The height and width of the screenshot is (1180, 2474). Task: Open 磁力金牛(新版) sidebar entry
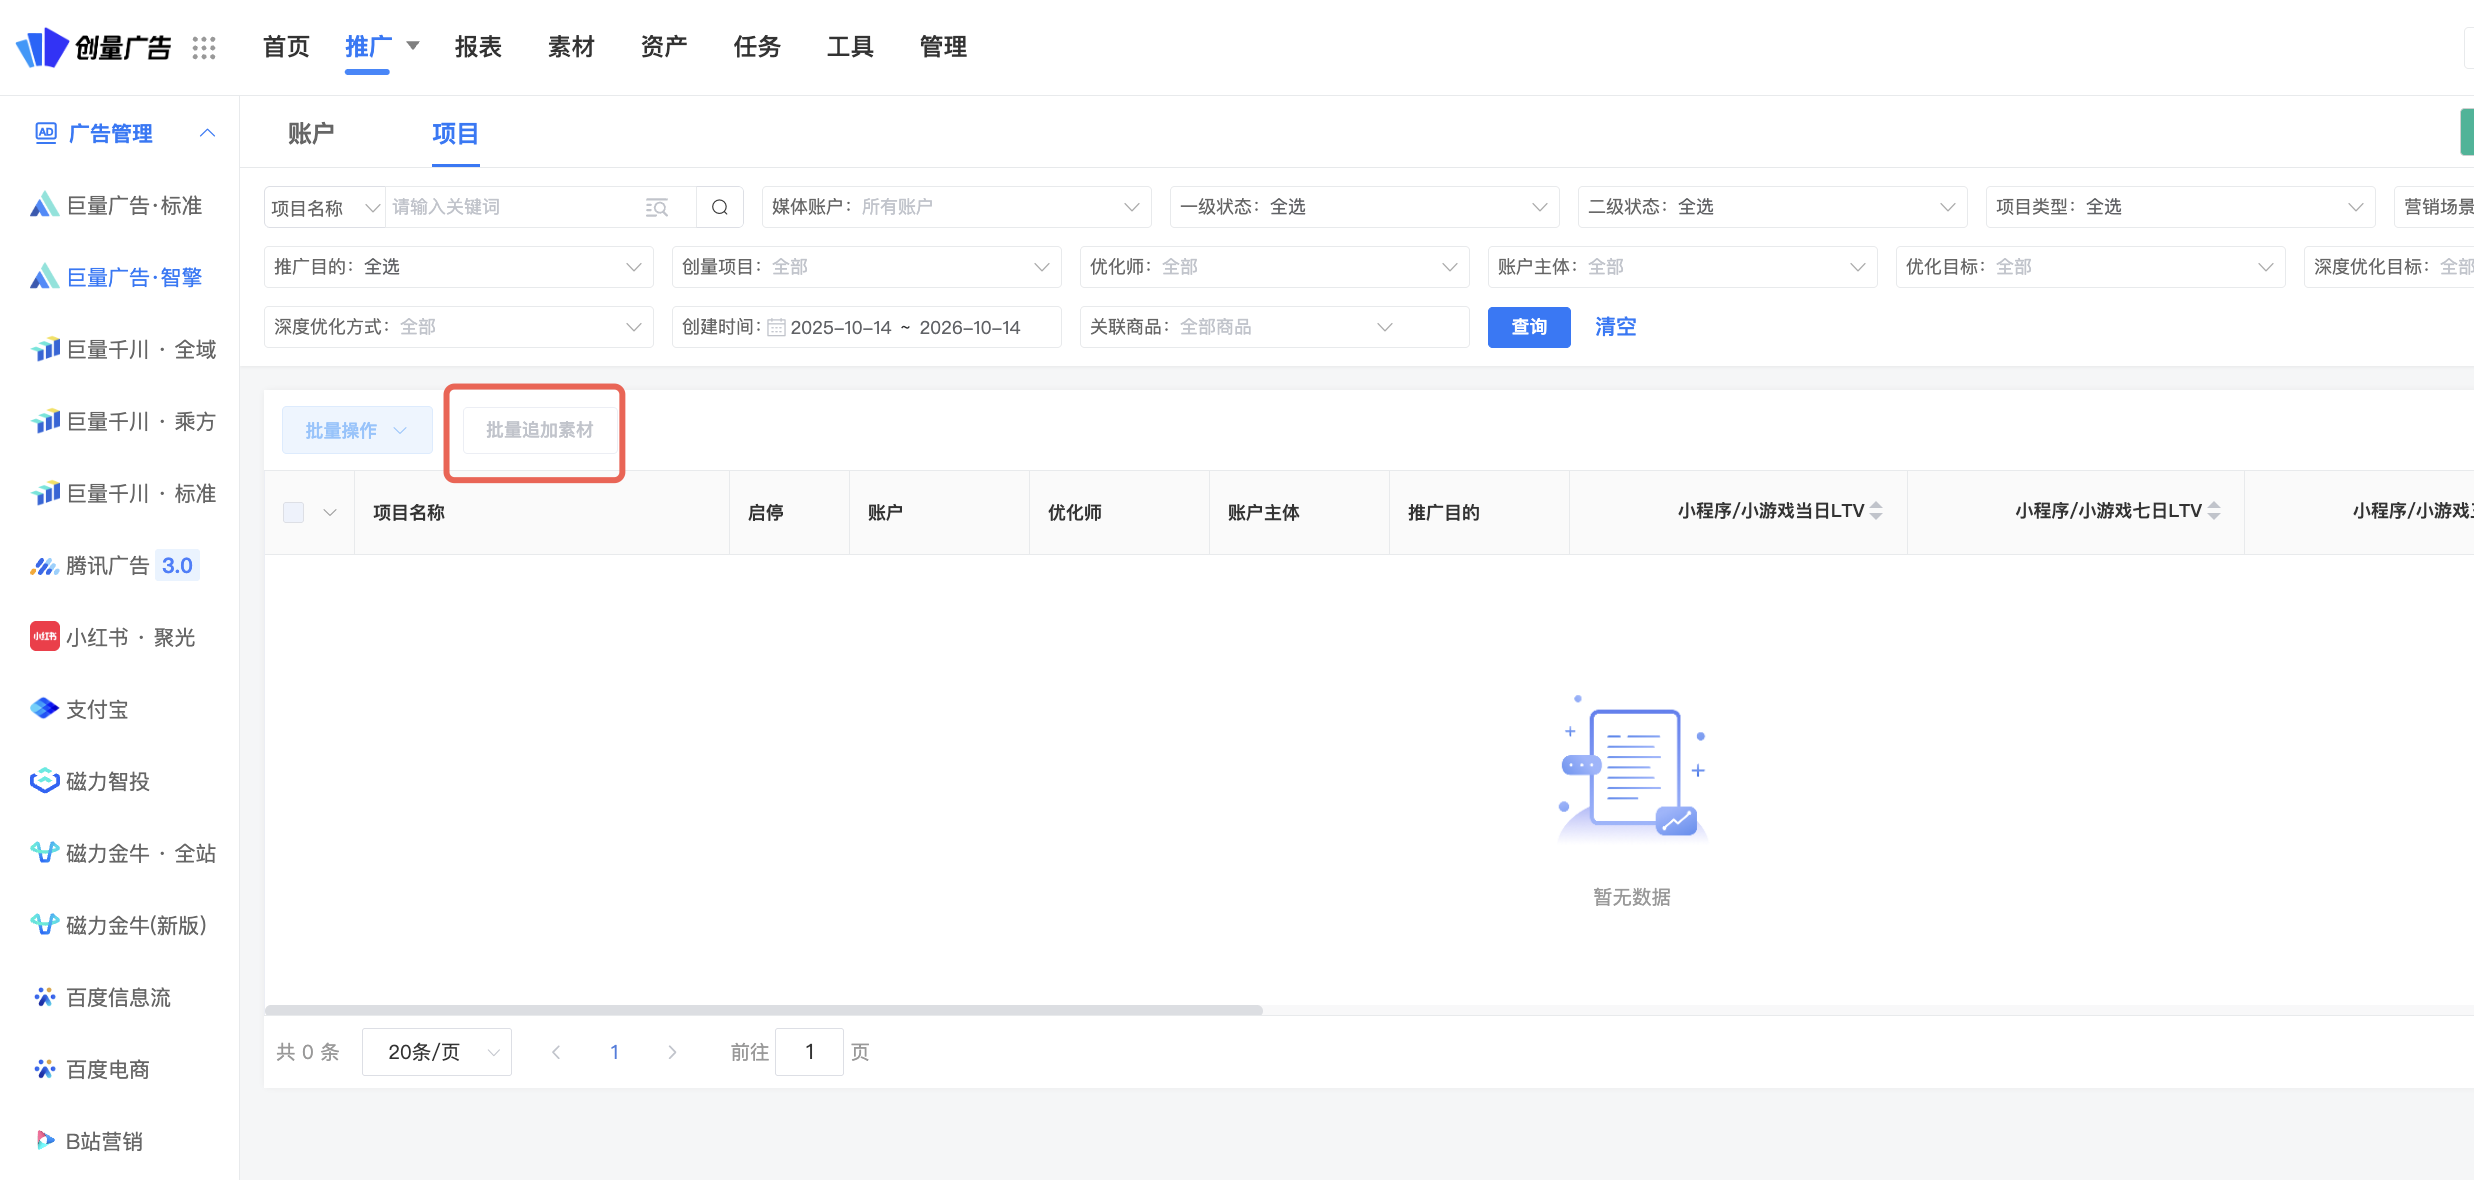(x=120, y=925)
